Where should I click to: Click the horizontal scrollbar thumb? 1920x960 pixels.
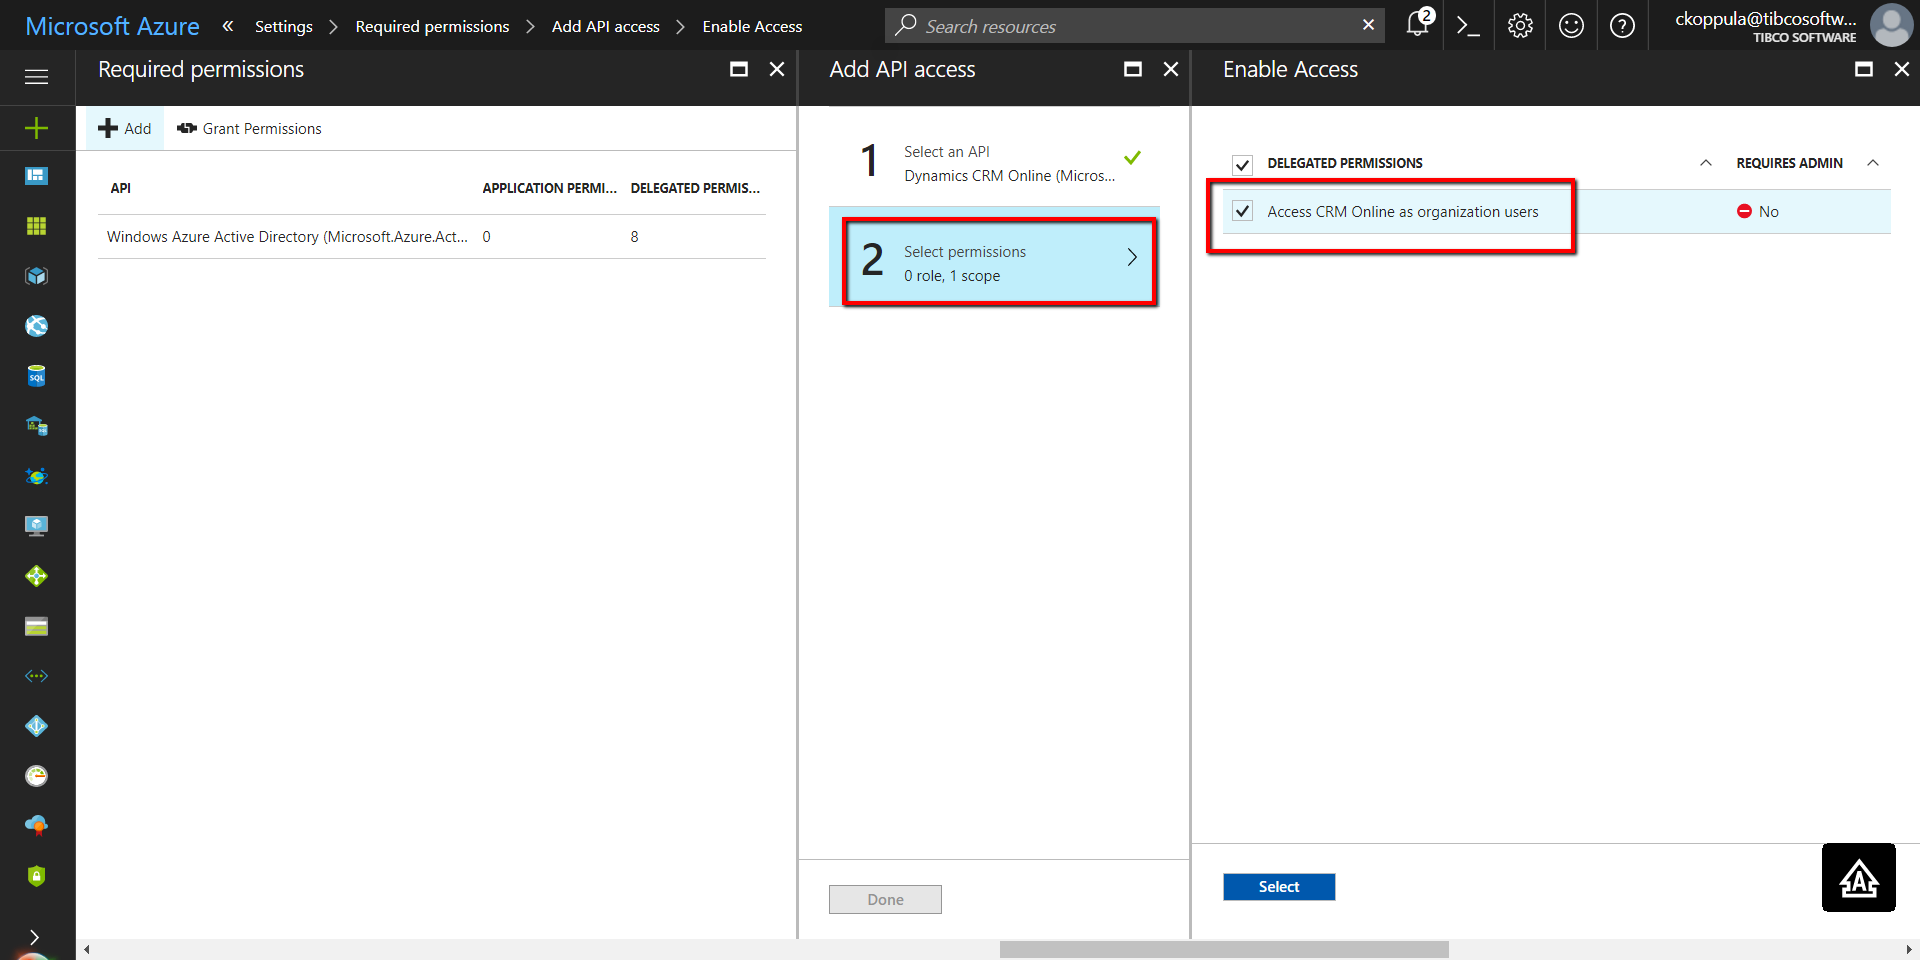(x=1223, y=949)
